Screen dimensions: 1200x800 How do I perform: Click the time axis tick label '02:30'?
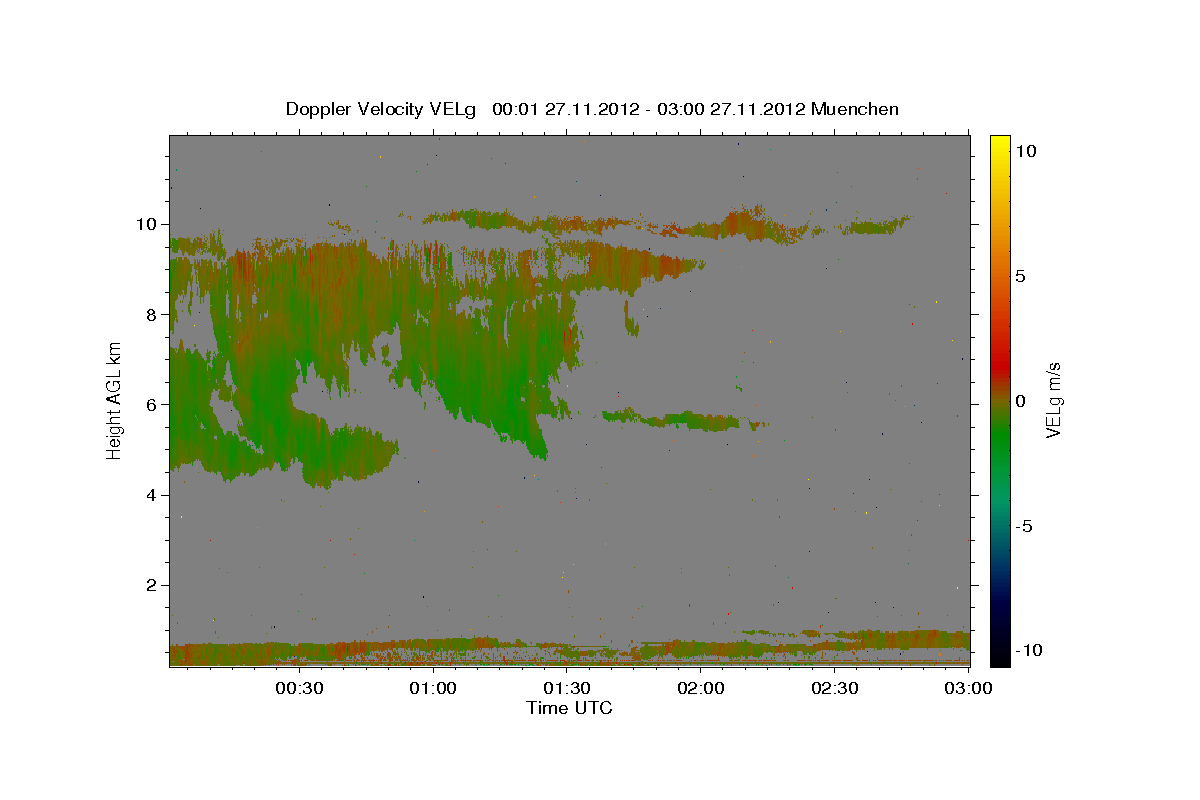835,688
